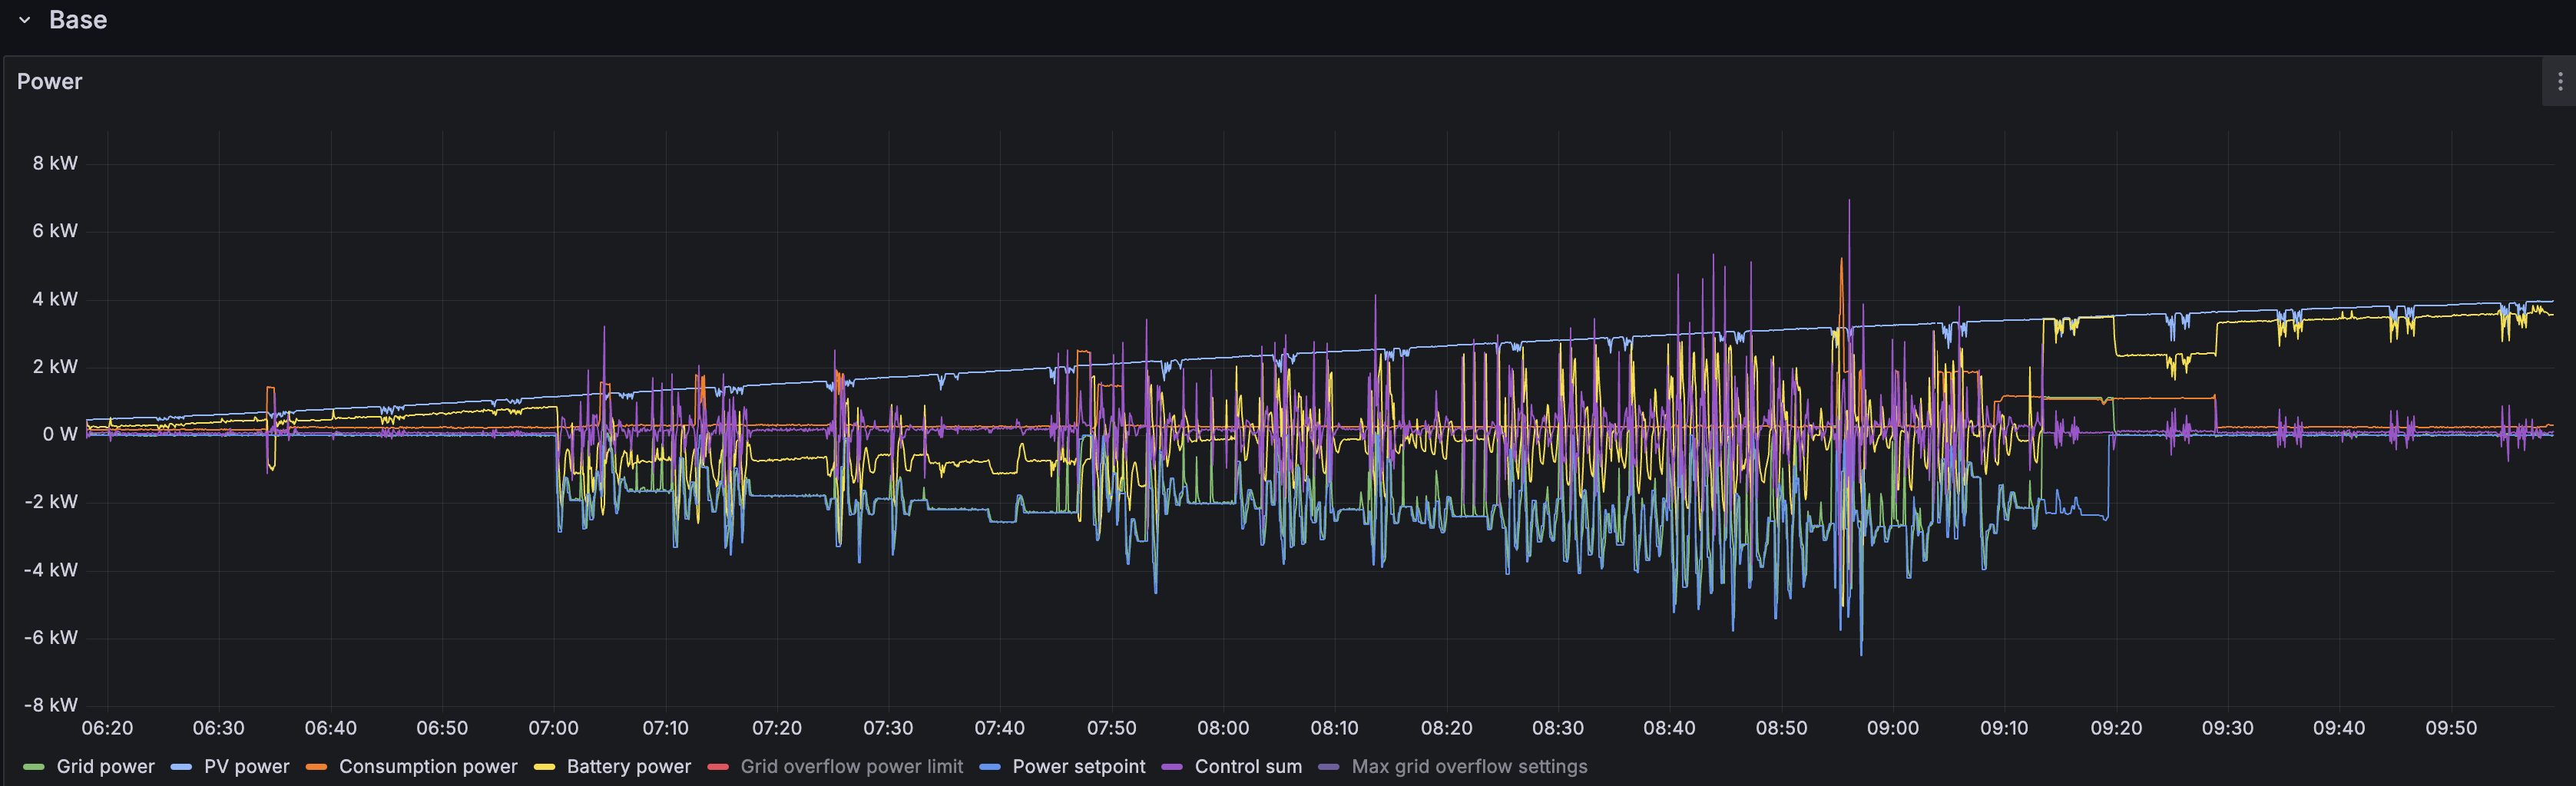Click the 0 W y-axis label
The height and width of the screenshot is (786, 2576).
point(60,434)
